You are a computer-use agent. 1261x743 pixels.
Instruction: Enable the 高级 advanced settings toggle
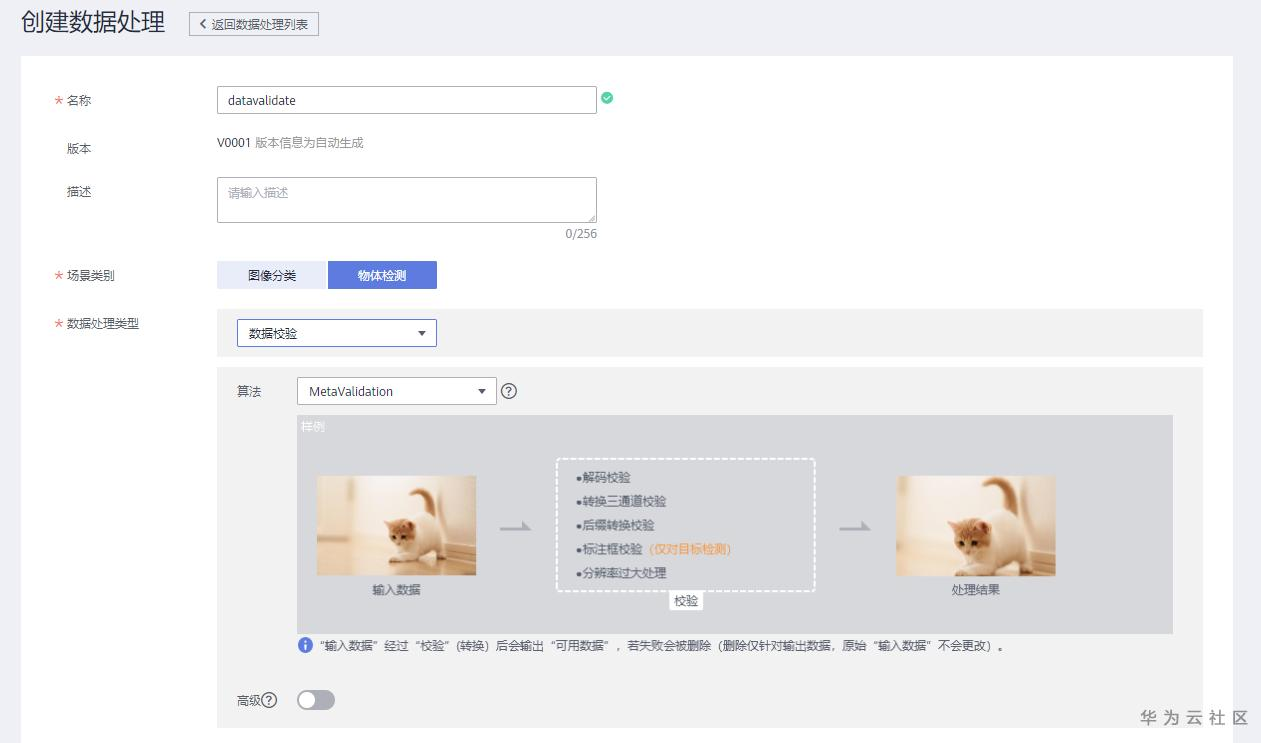(316, 700)
